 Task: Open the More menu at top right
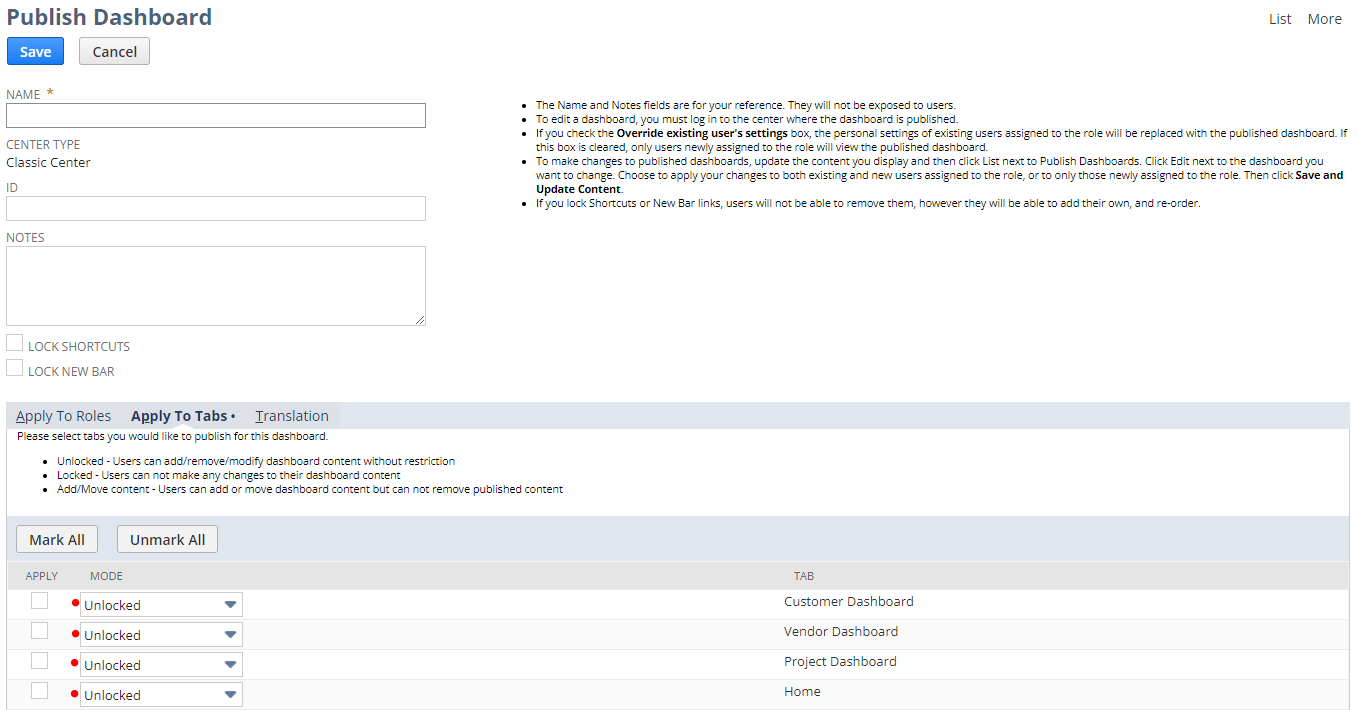(x=1324, y=18)
